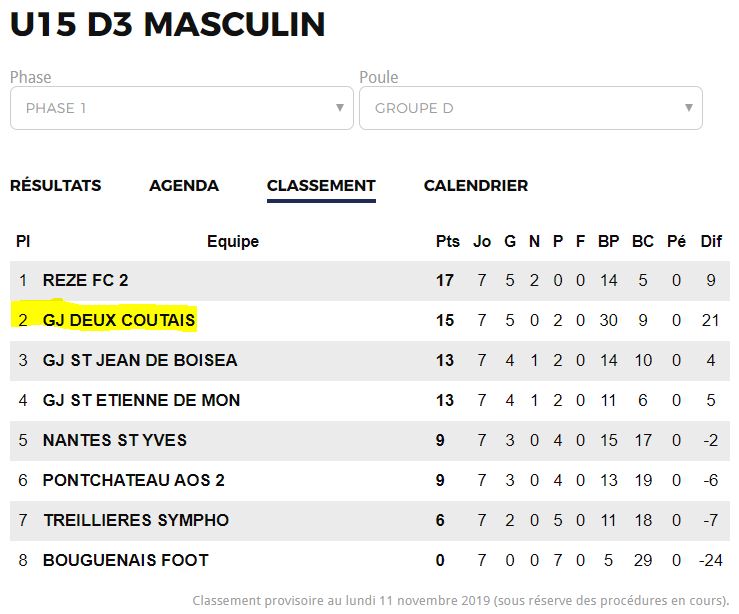Image resolution: width=739 pixels, height=614 pixels.
Task: Click GJ ST ETIENNE DE MON team
Action: [141, 401]
